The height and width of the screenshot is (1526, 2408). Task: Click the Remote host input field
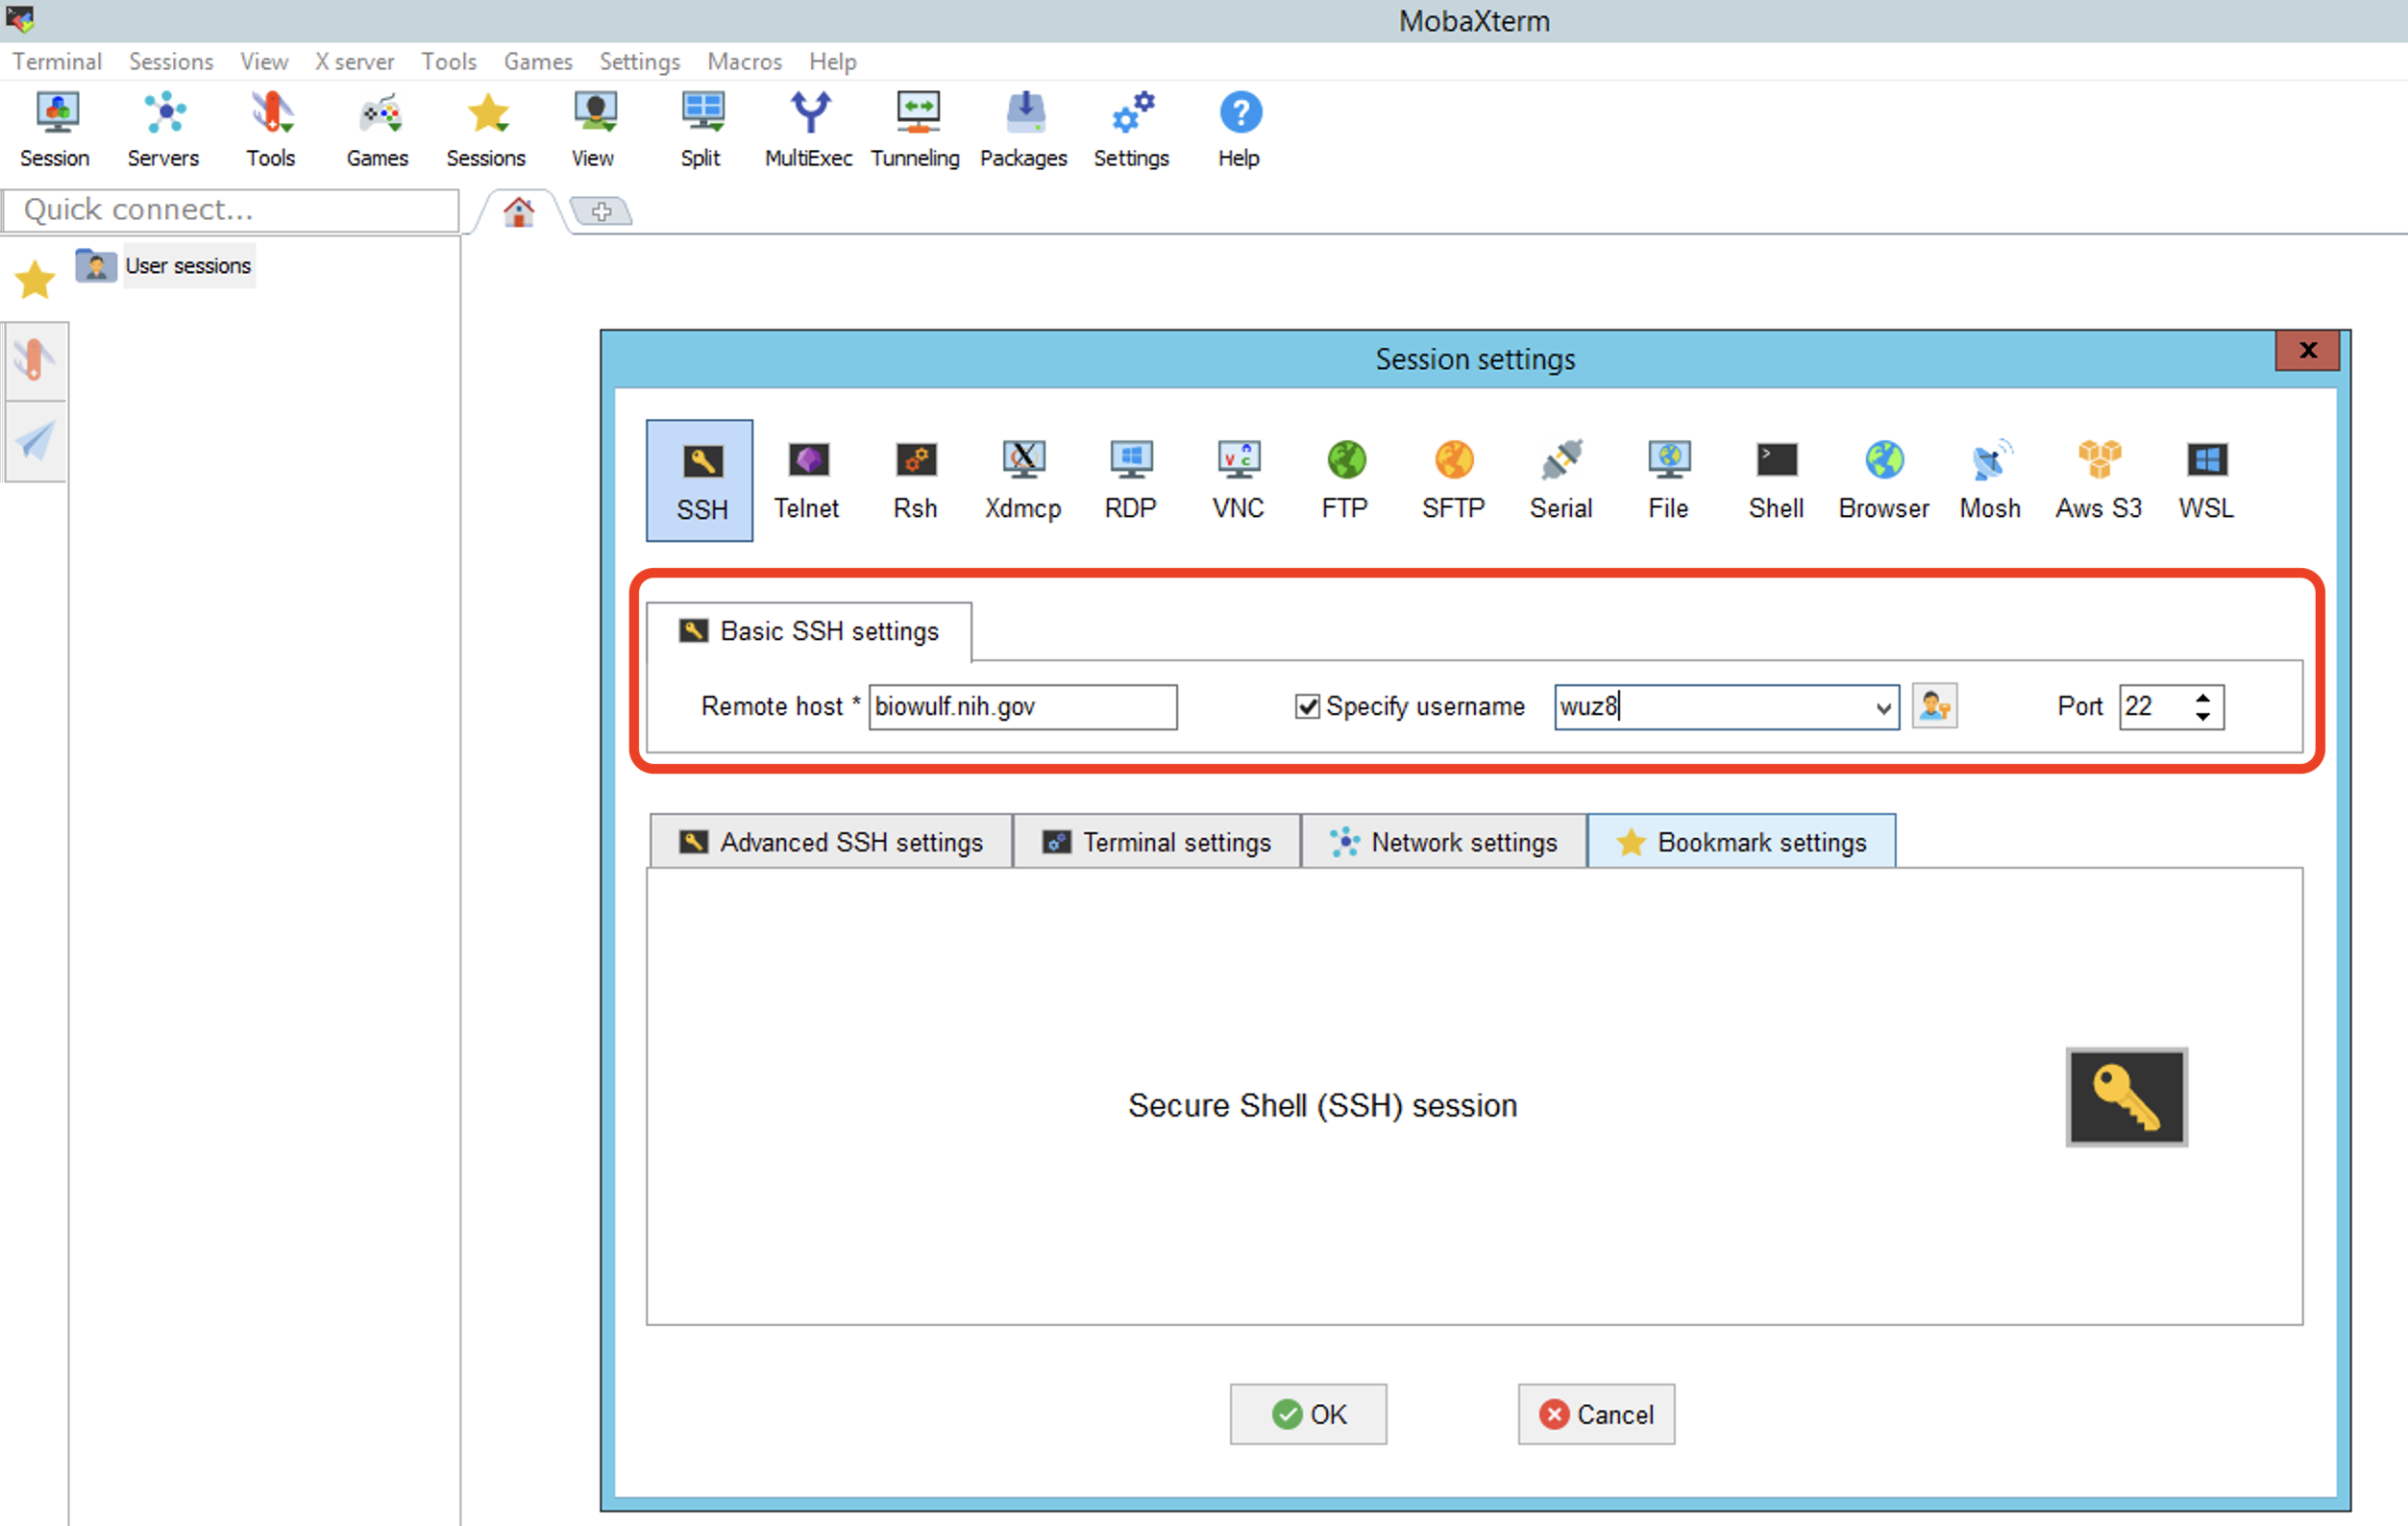point(1022,707)
